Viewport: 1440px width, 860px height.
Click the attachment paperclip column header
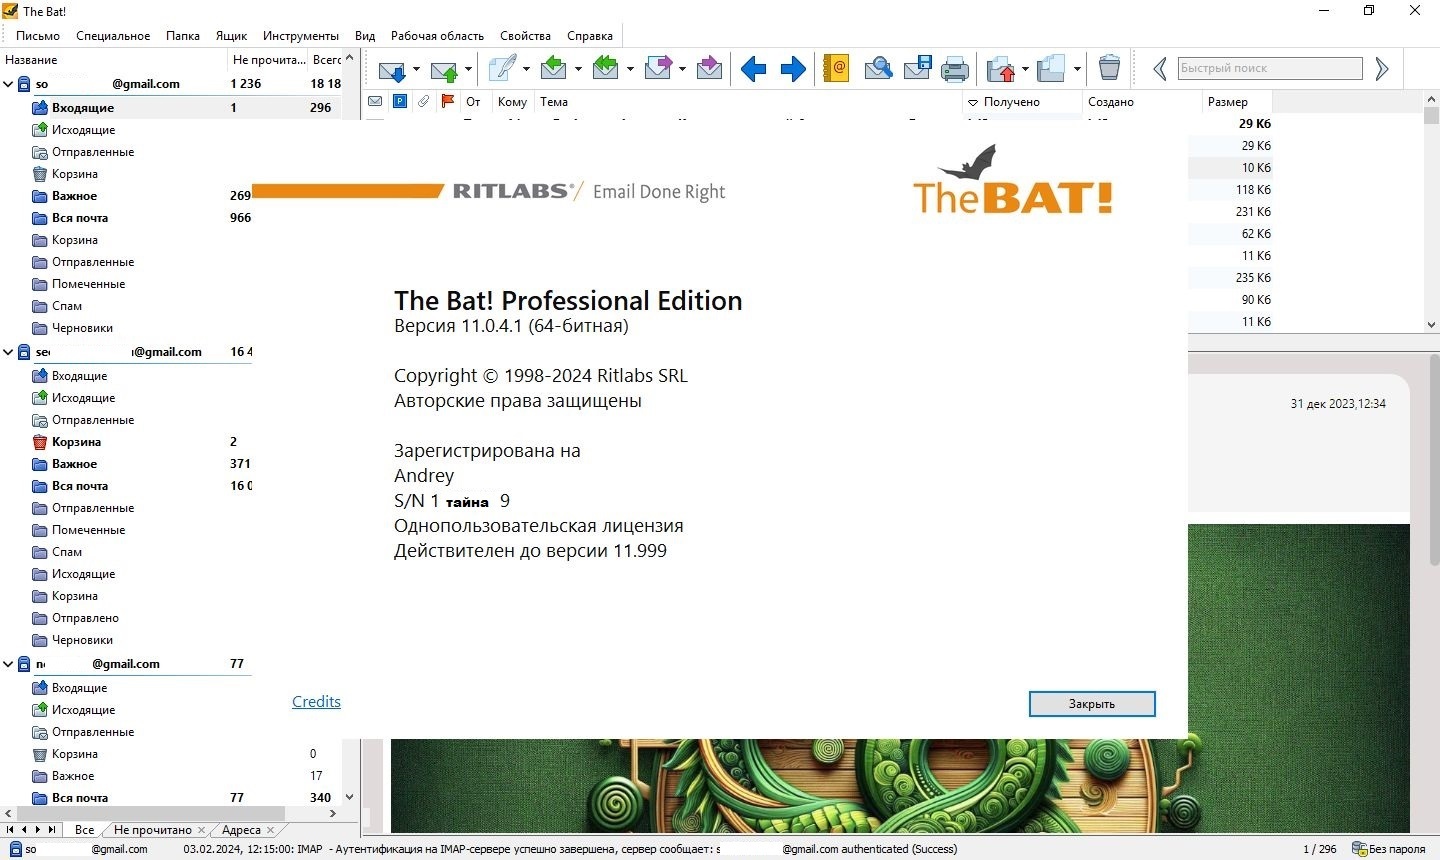tap(424, 101)
